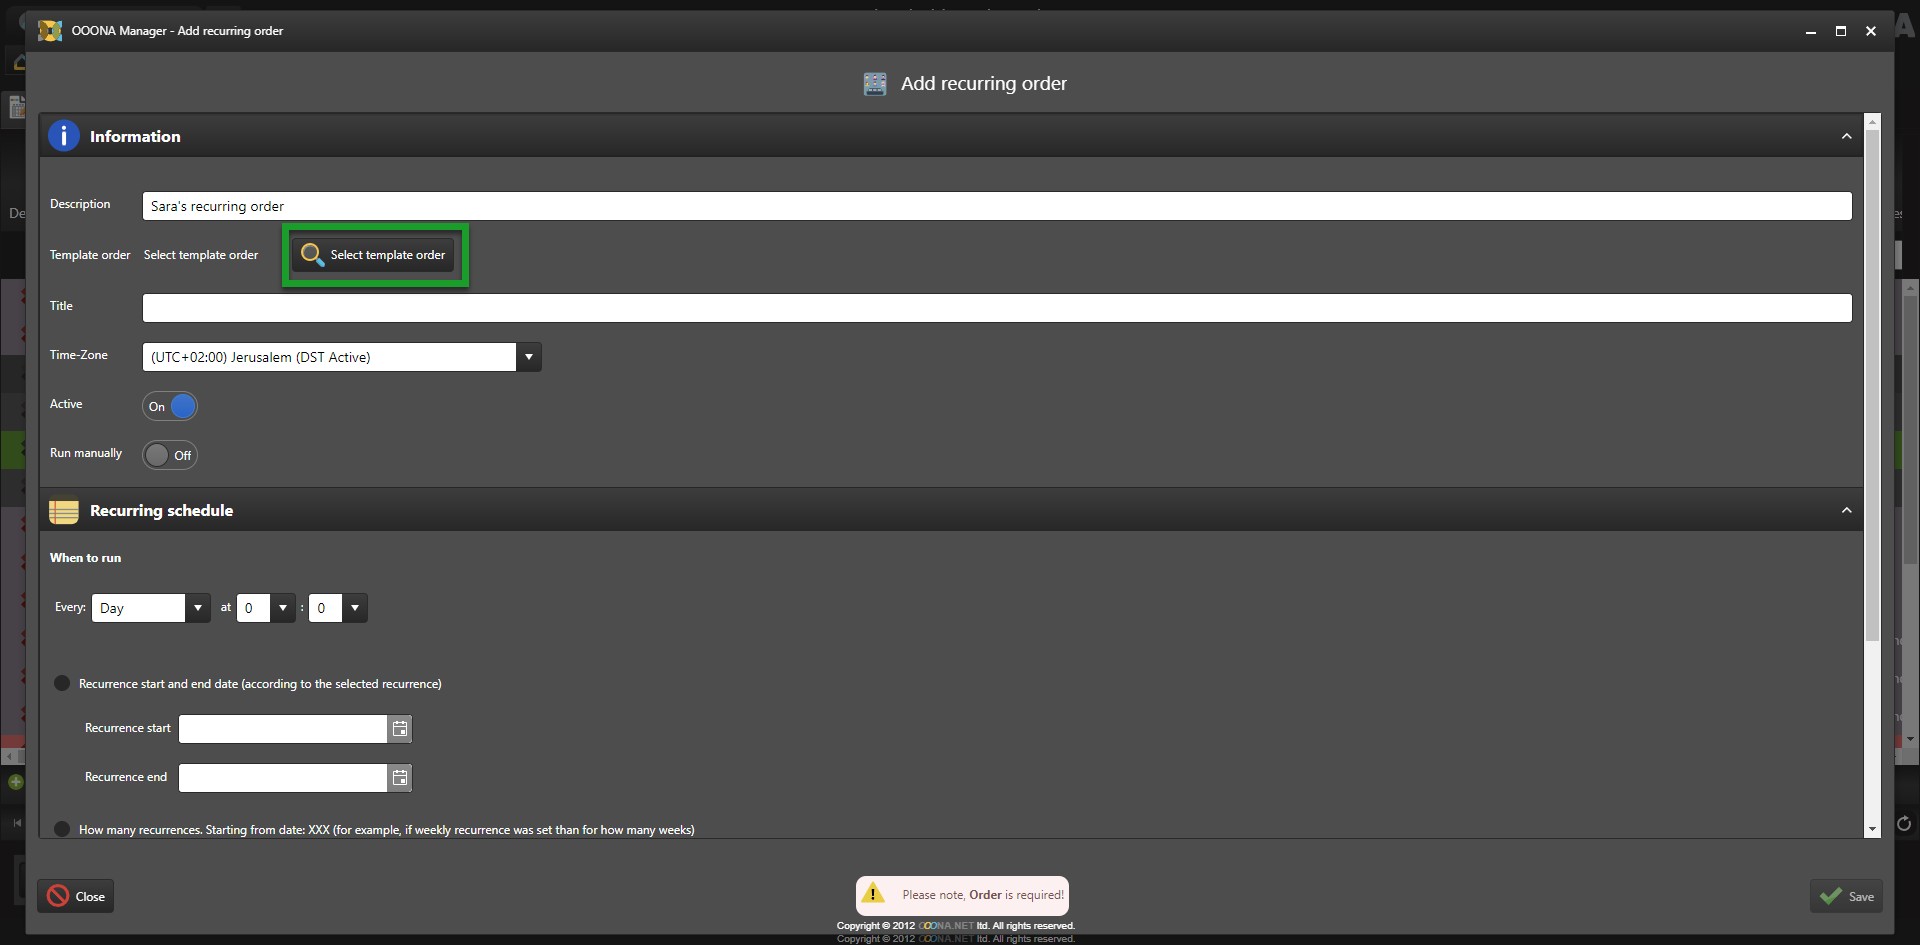Select Recurrence start and end date option

(62, 683)
